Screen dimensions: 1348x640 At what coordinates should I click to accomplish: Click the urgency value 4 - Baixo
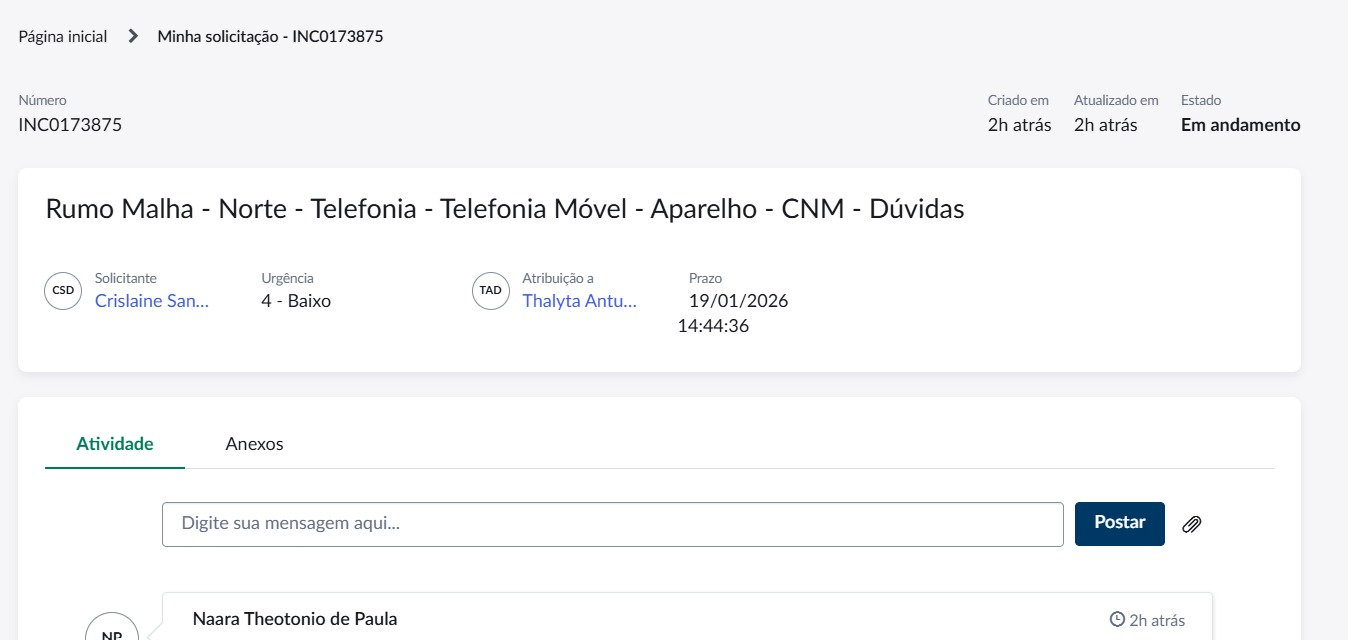coord(296,301)
